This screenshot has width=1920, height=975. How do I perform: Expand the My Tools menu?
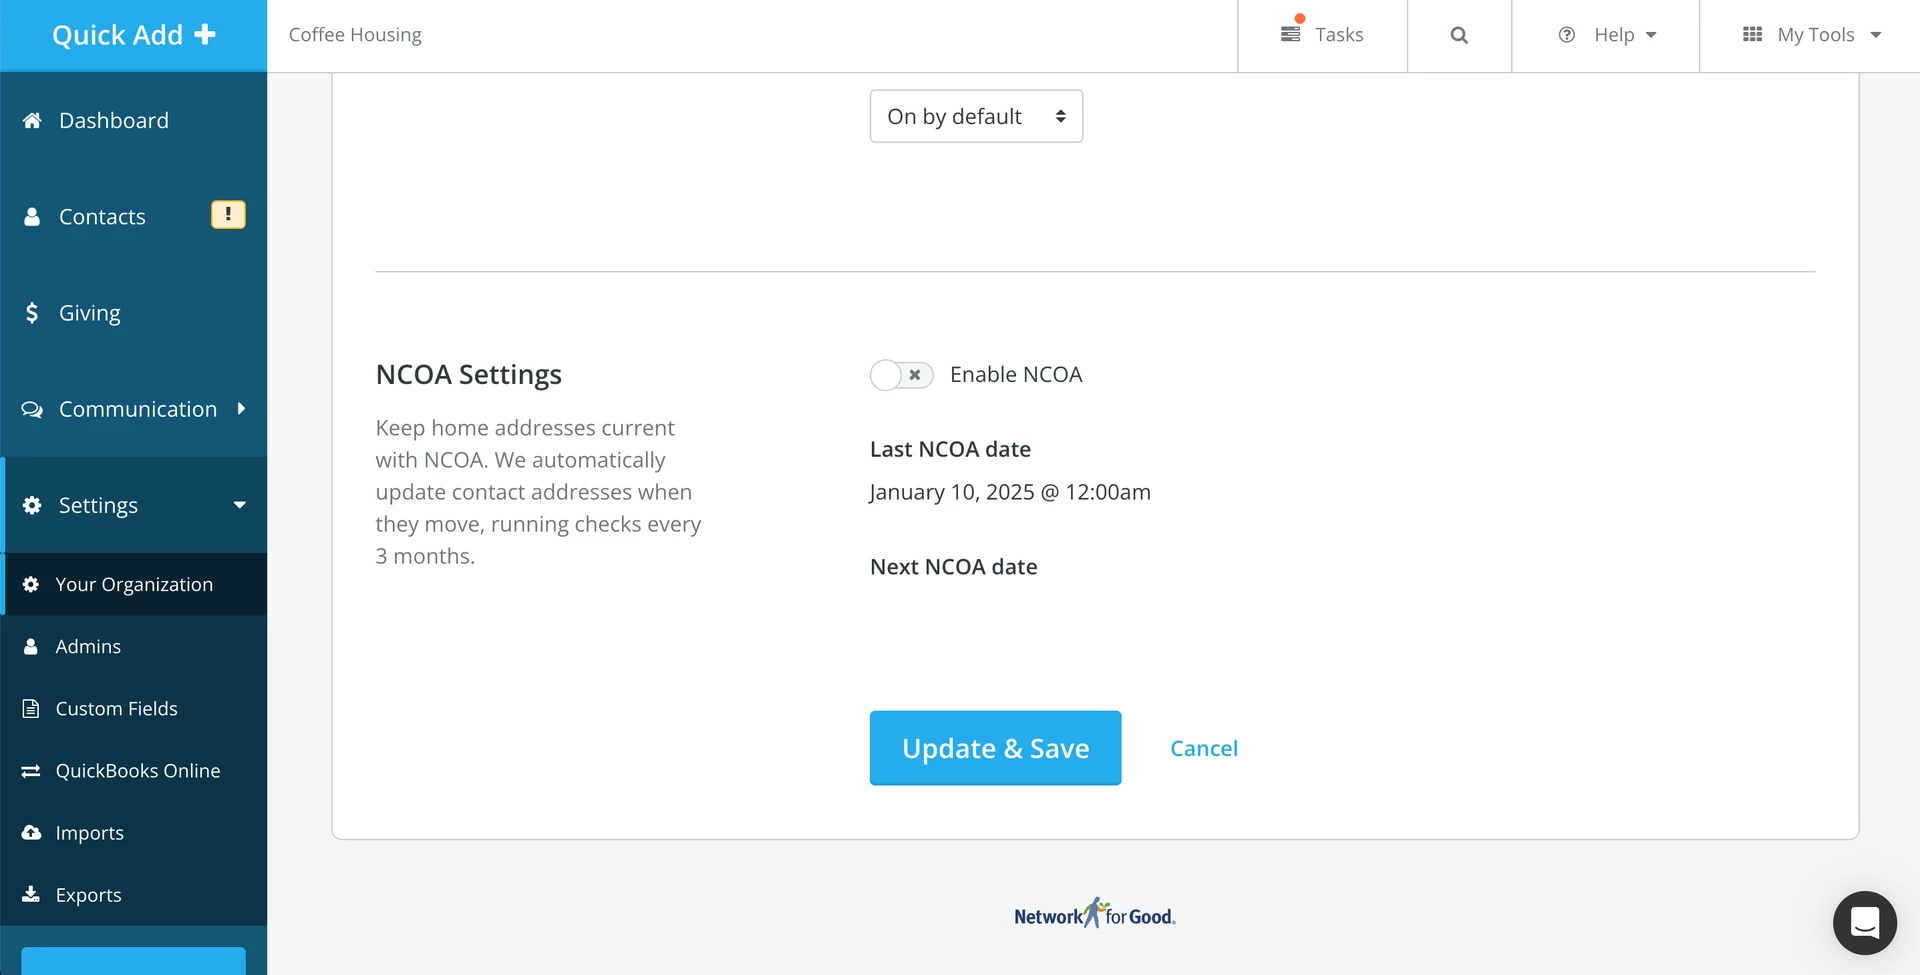pos(1814,34)
